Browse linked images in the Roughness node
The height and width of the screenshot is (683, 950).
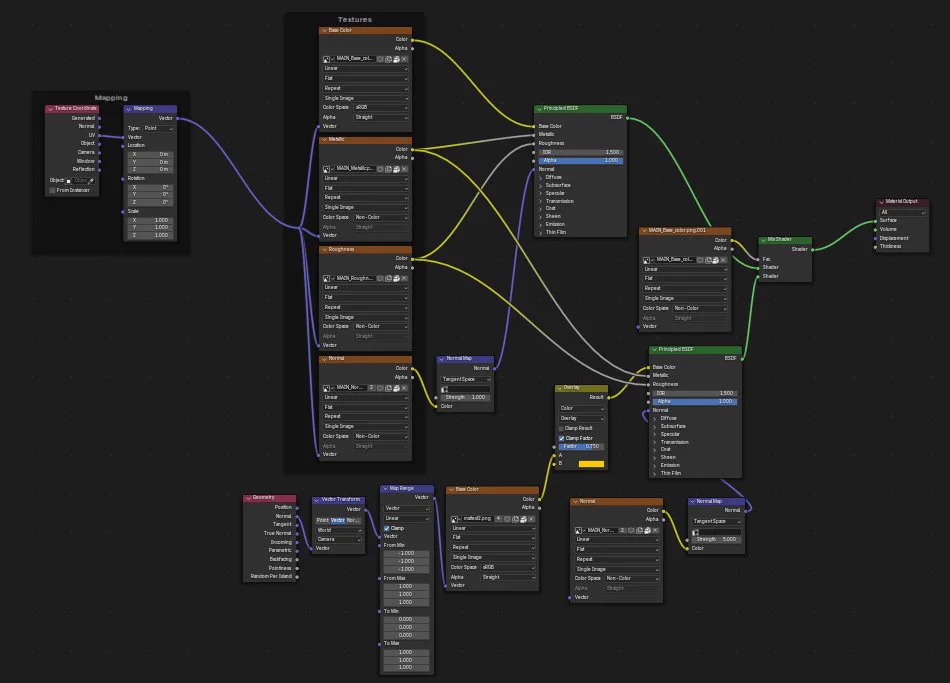pyautogui.click(x=327, y=278)
